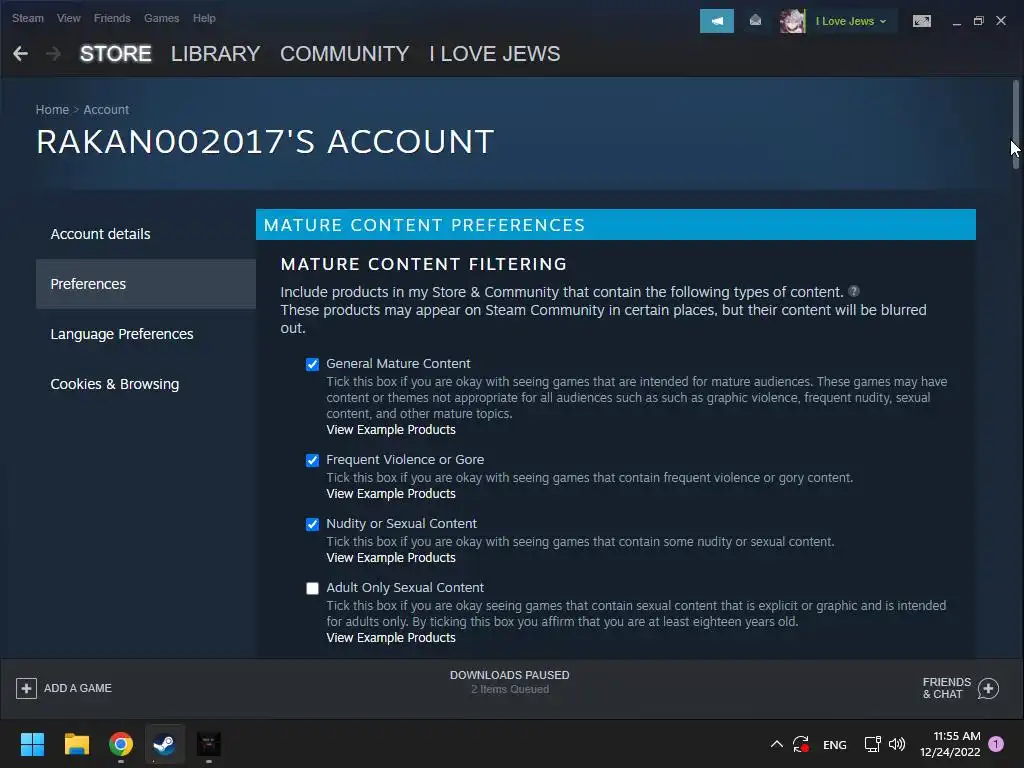Screen dimensions: 1024x768
Task: Show hidden system tray icons
Action: (776, 744)
